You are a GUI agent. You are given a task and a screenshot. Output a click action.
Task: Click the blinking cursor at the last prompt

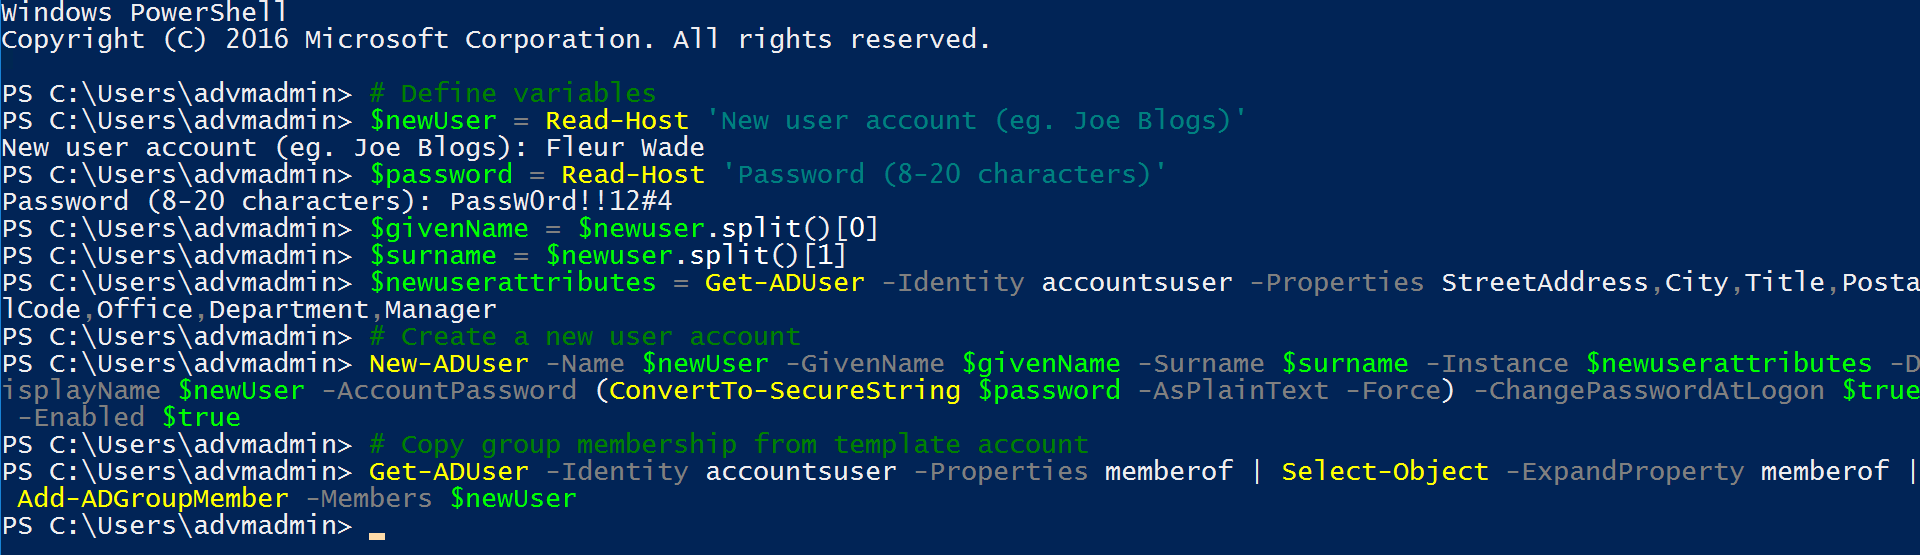tap(377, 534)
